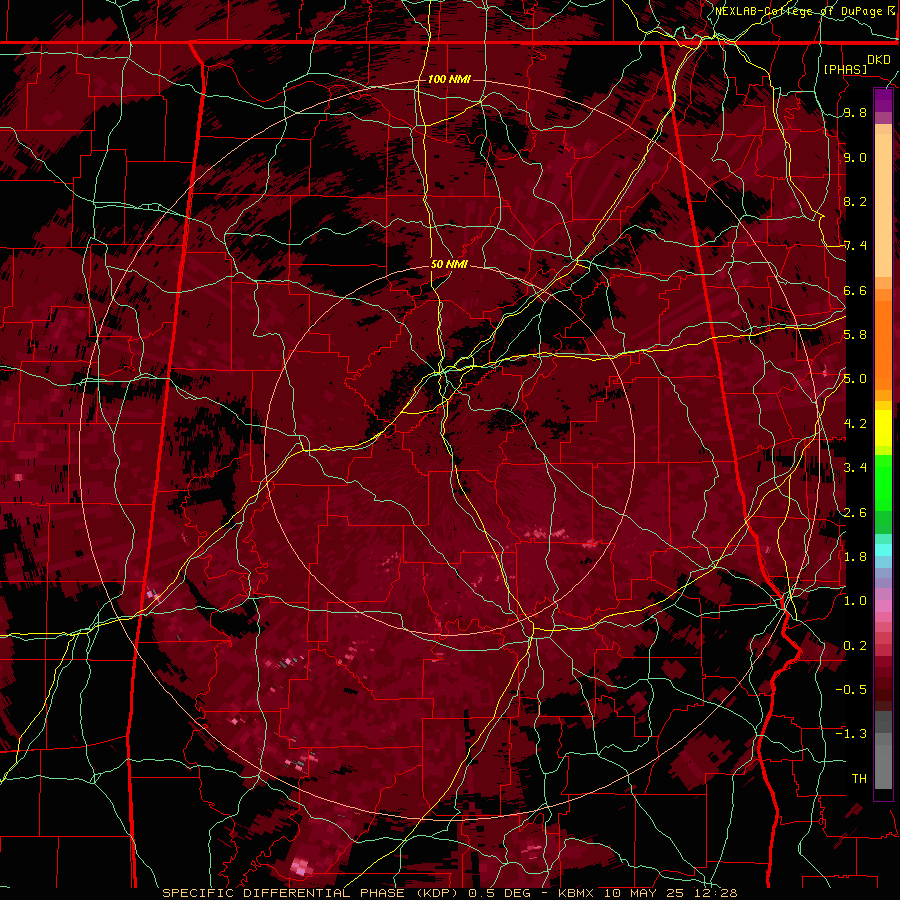Click the 50 NMI range ring label
The width and height of the screenshot is (900, 900).
coord(449,264)
